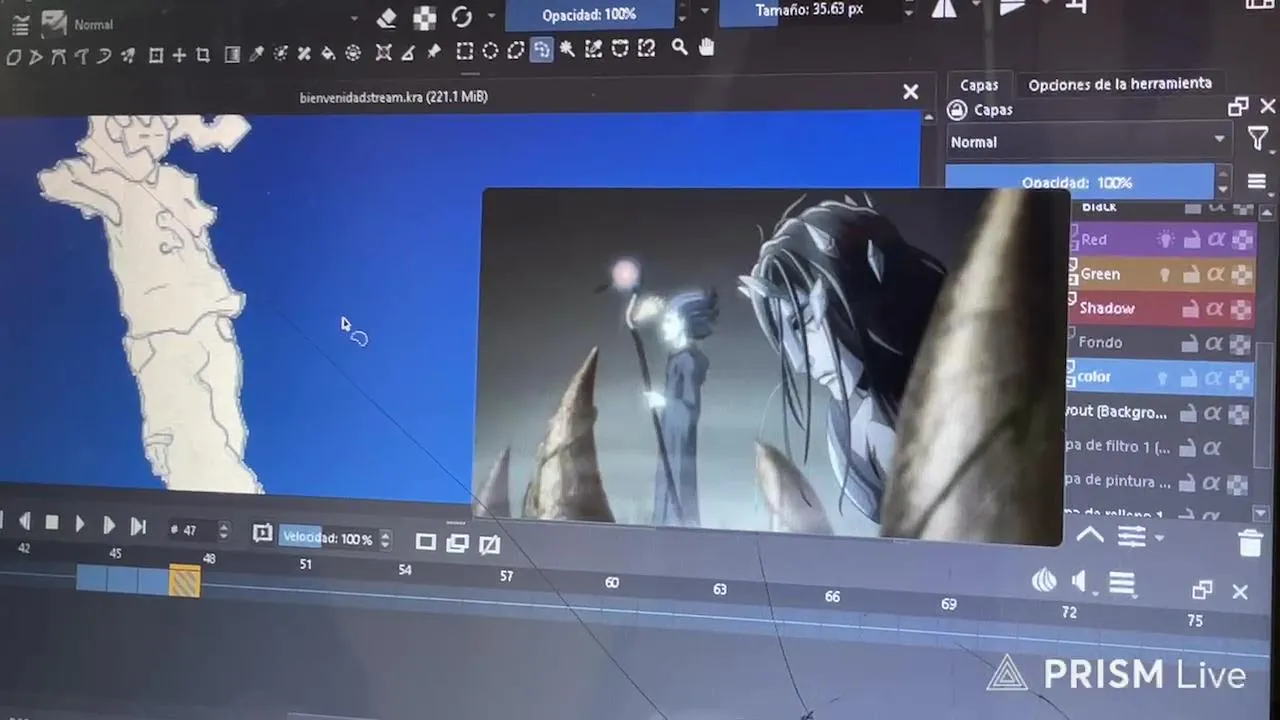Open dropdown arrow beside reload preset icon
Image resolution: width=1280 pixels, height=720 pixels.
point(491,16)
